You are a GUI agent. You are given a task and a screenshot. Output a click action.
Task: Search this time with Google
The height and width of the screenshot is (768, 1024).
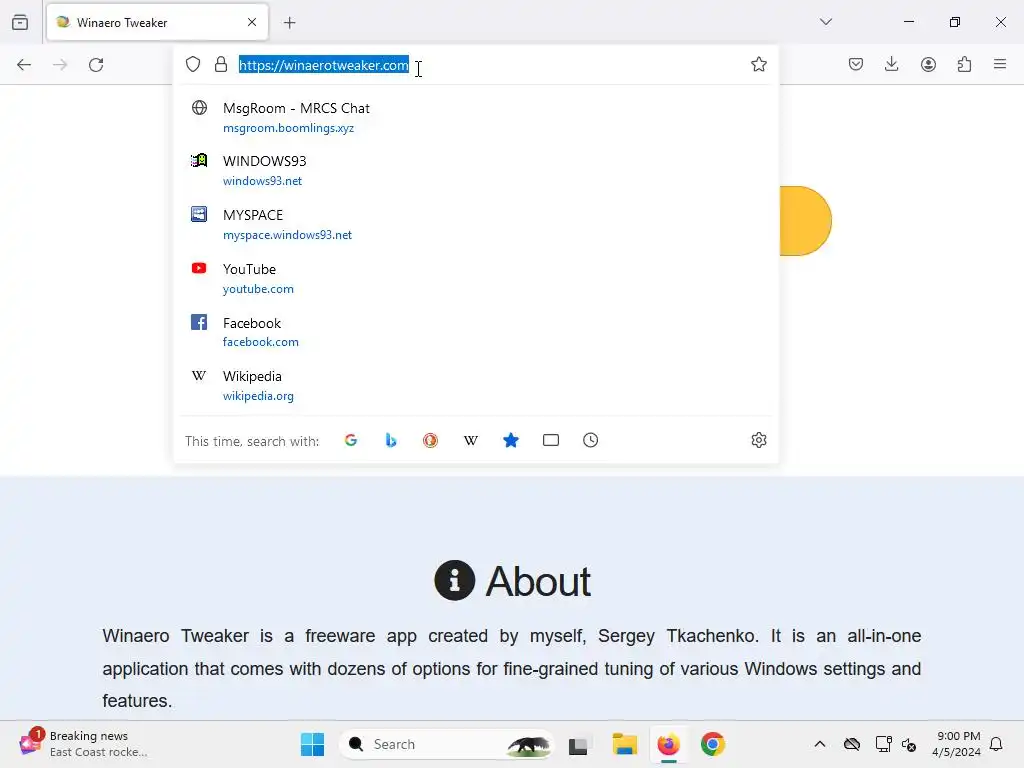tap(351, 440)
